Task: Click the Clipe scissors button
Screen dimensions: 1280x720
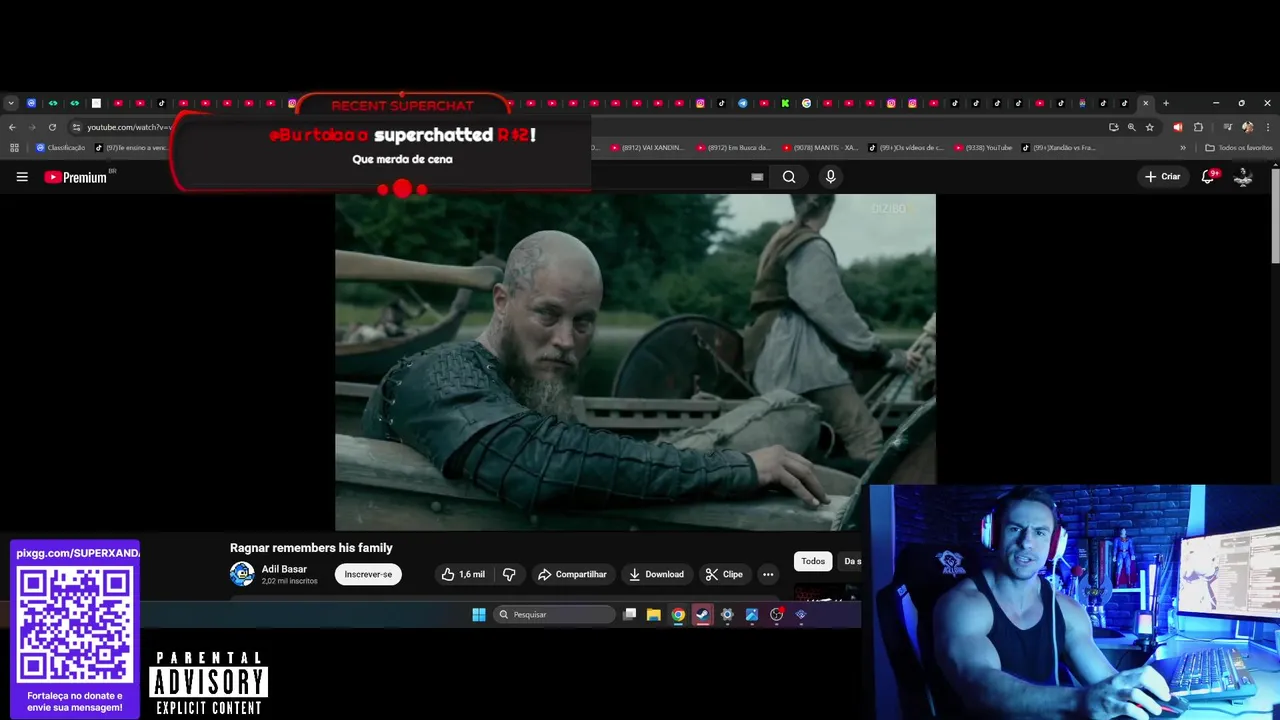Action: [x=724, y=574]
